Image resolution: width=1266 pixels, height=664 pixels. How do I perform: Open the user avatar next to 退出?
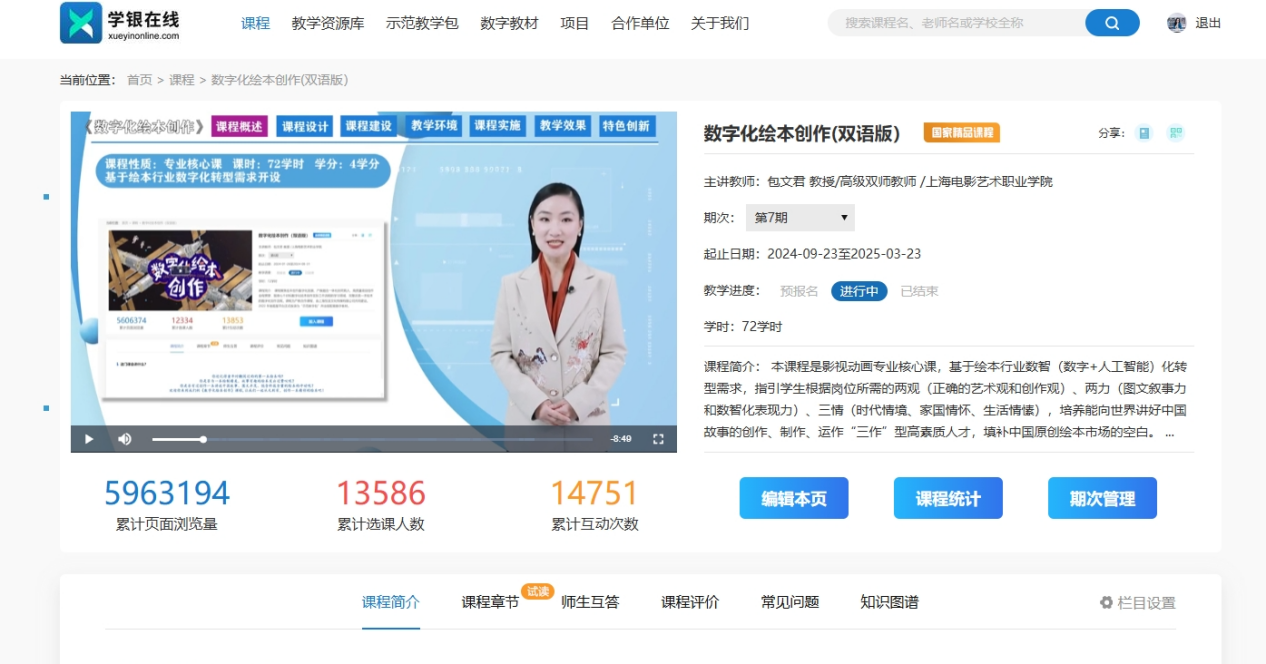click(1176, 23)
